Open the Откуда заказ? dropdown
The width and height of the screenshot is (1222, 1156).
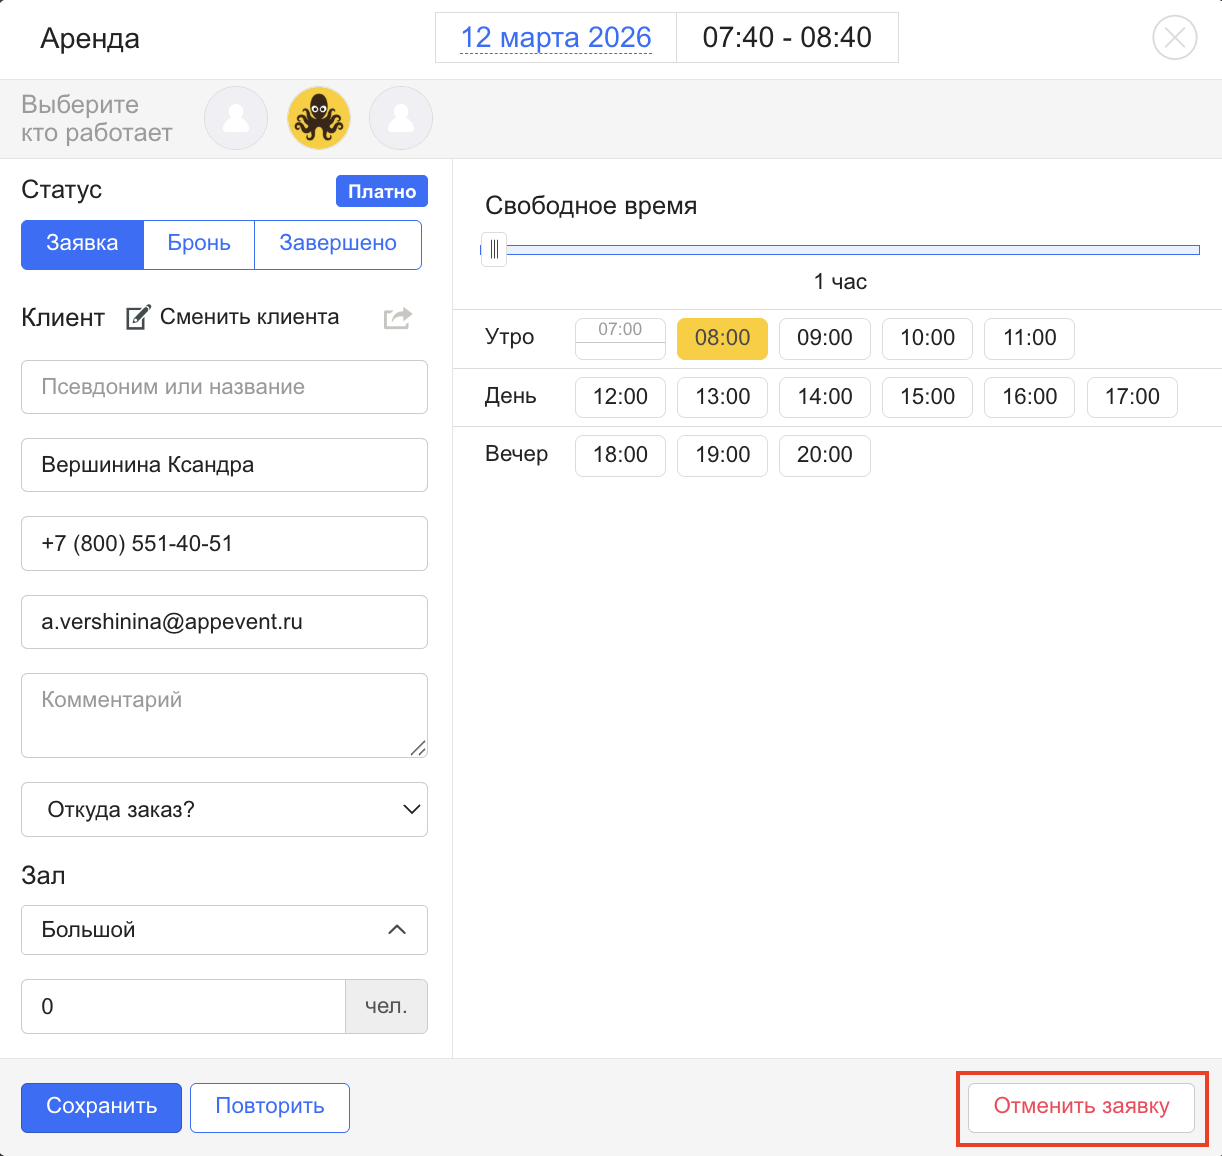point(224,809)
